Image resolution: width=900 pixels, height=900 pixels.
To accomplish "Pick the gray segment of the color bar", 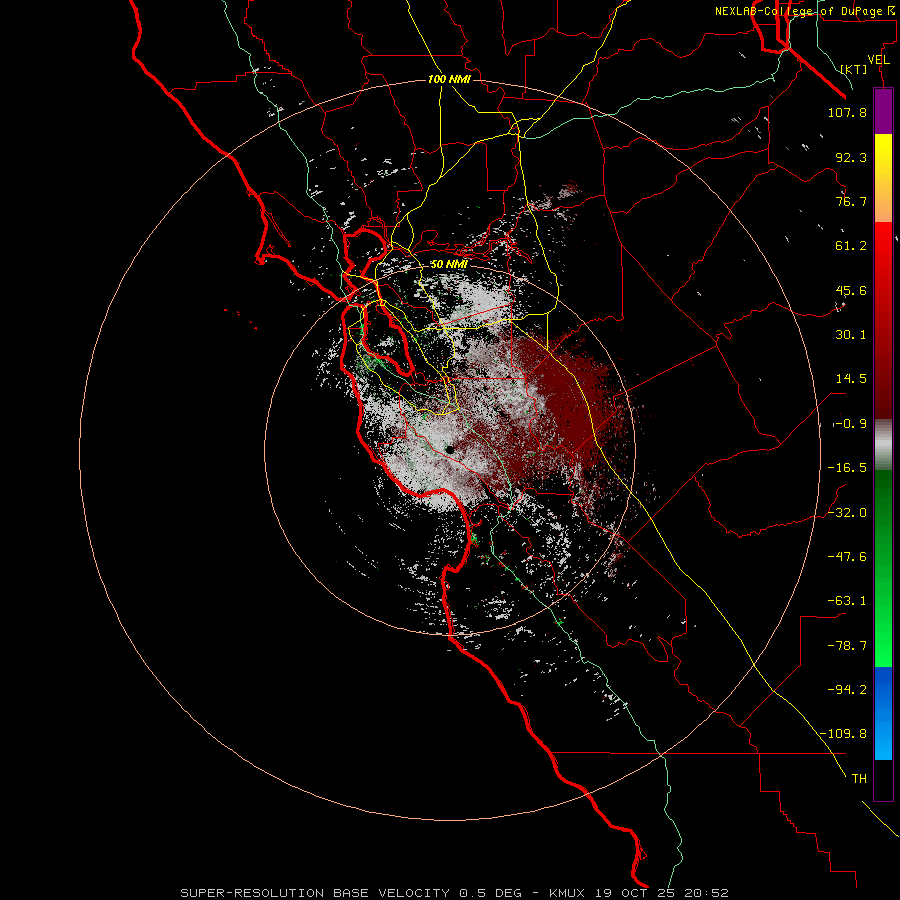I will tap(883, 445).
